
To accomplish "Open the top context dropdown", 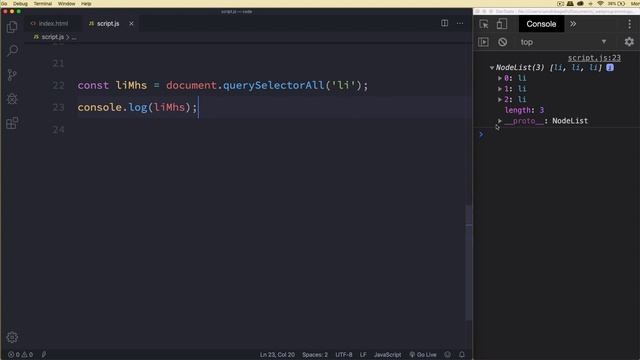I will click(563, 42).
